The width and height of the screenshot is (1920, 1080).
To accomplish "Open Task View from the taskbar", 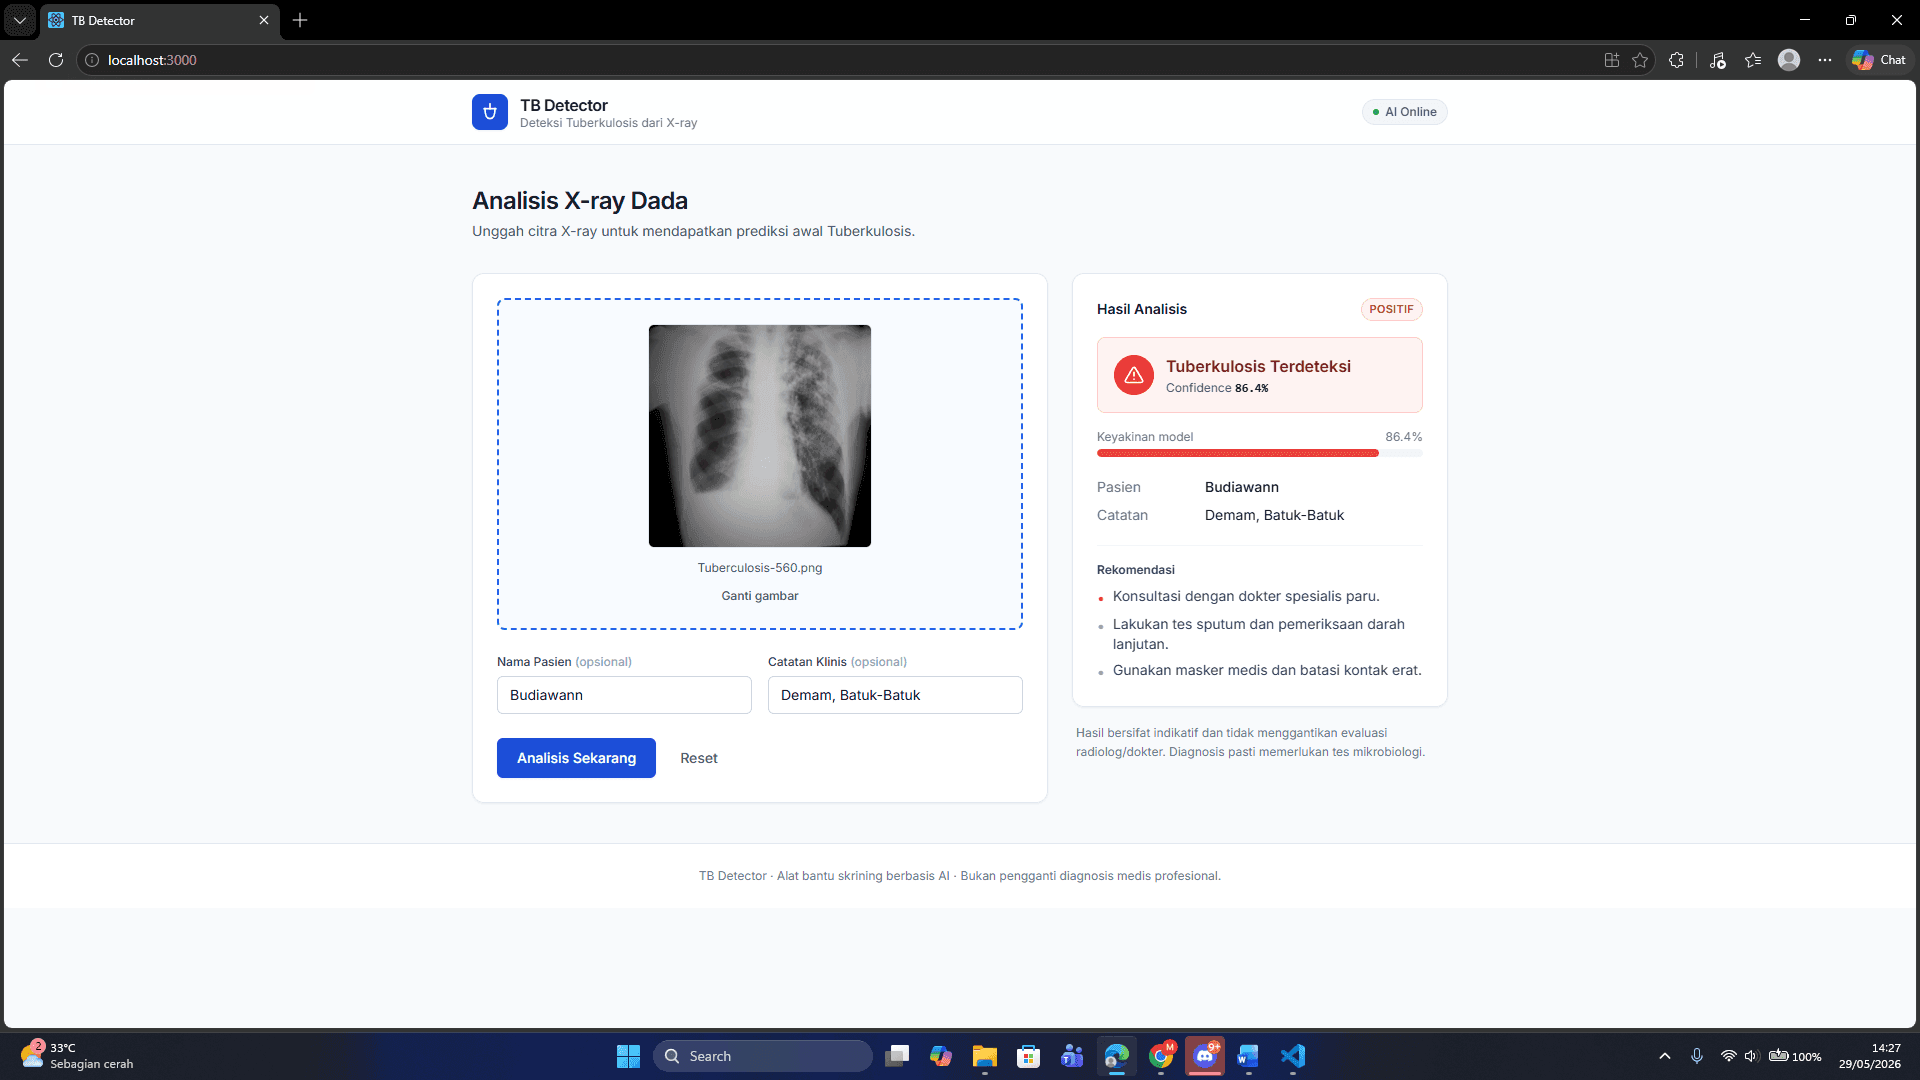I will (897, 1056).
